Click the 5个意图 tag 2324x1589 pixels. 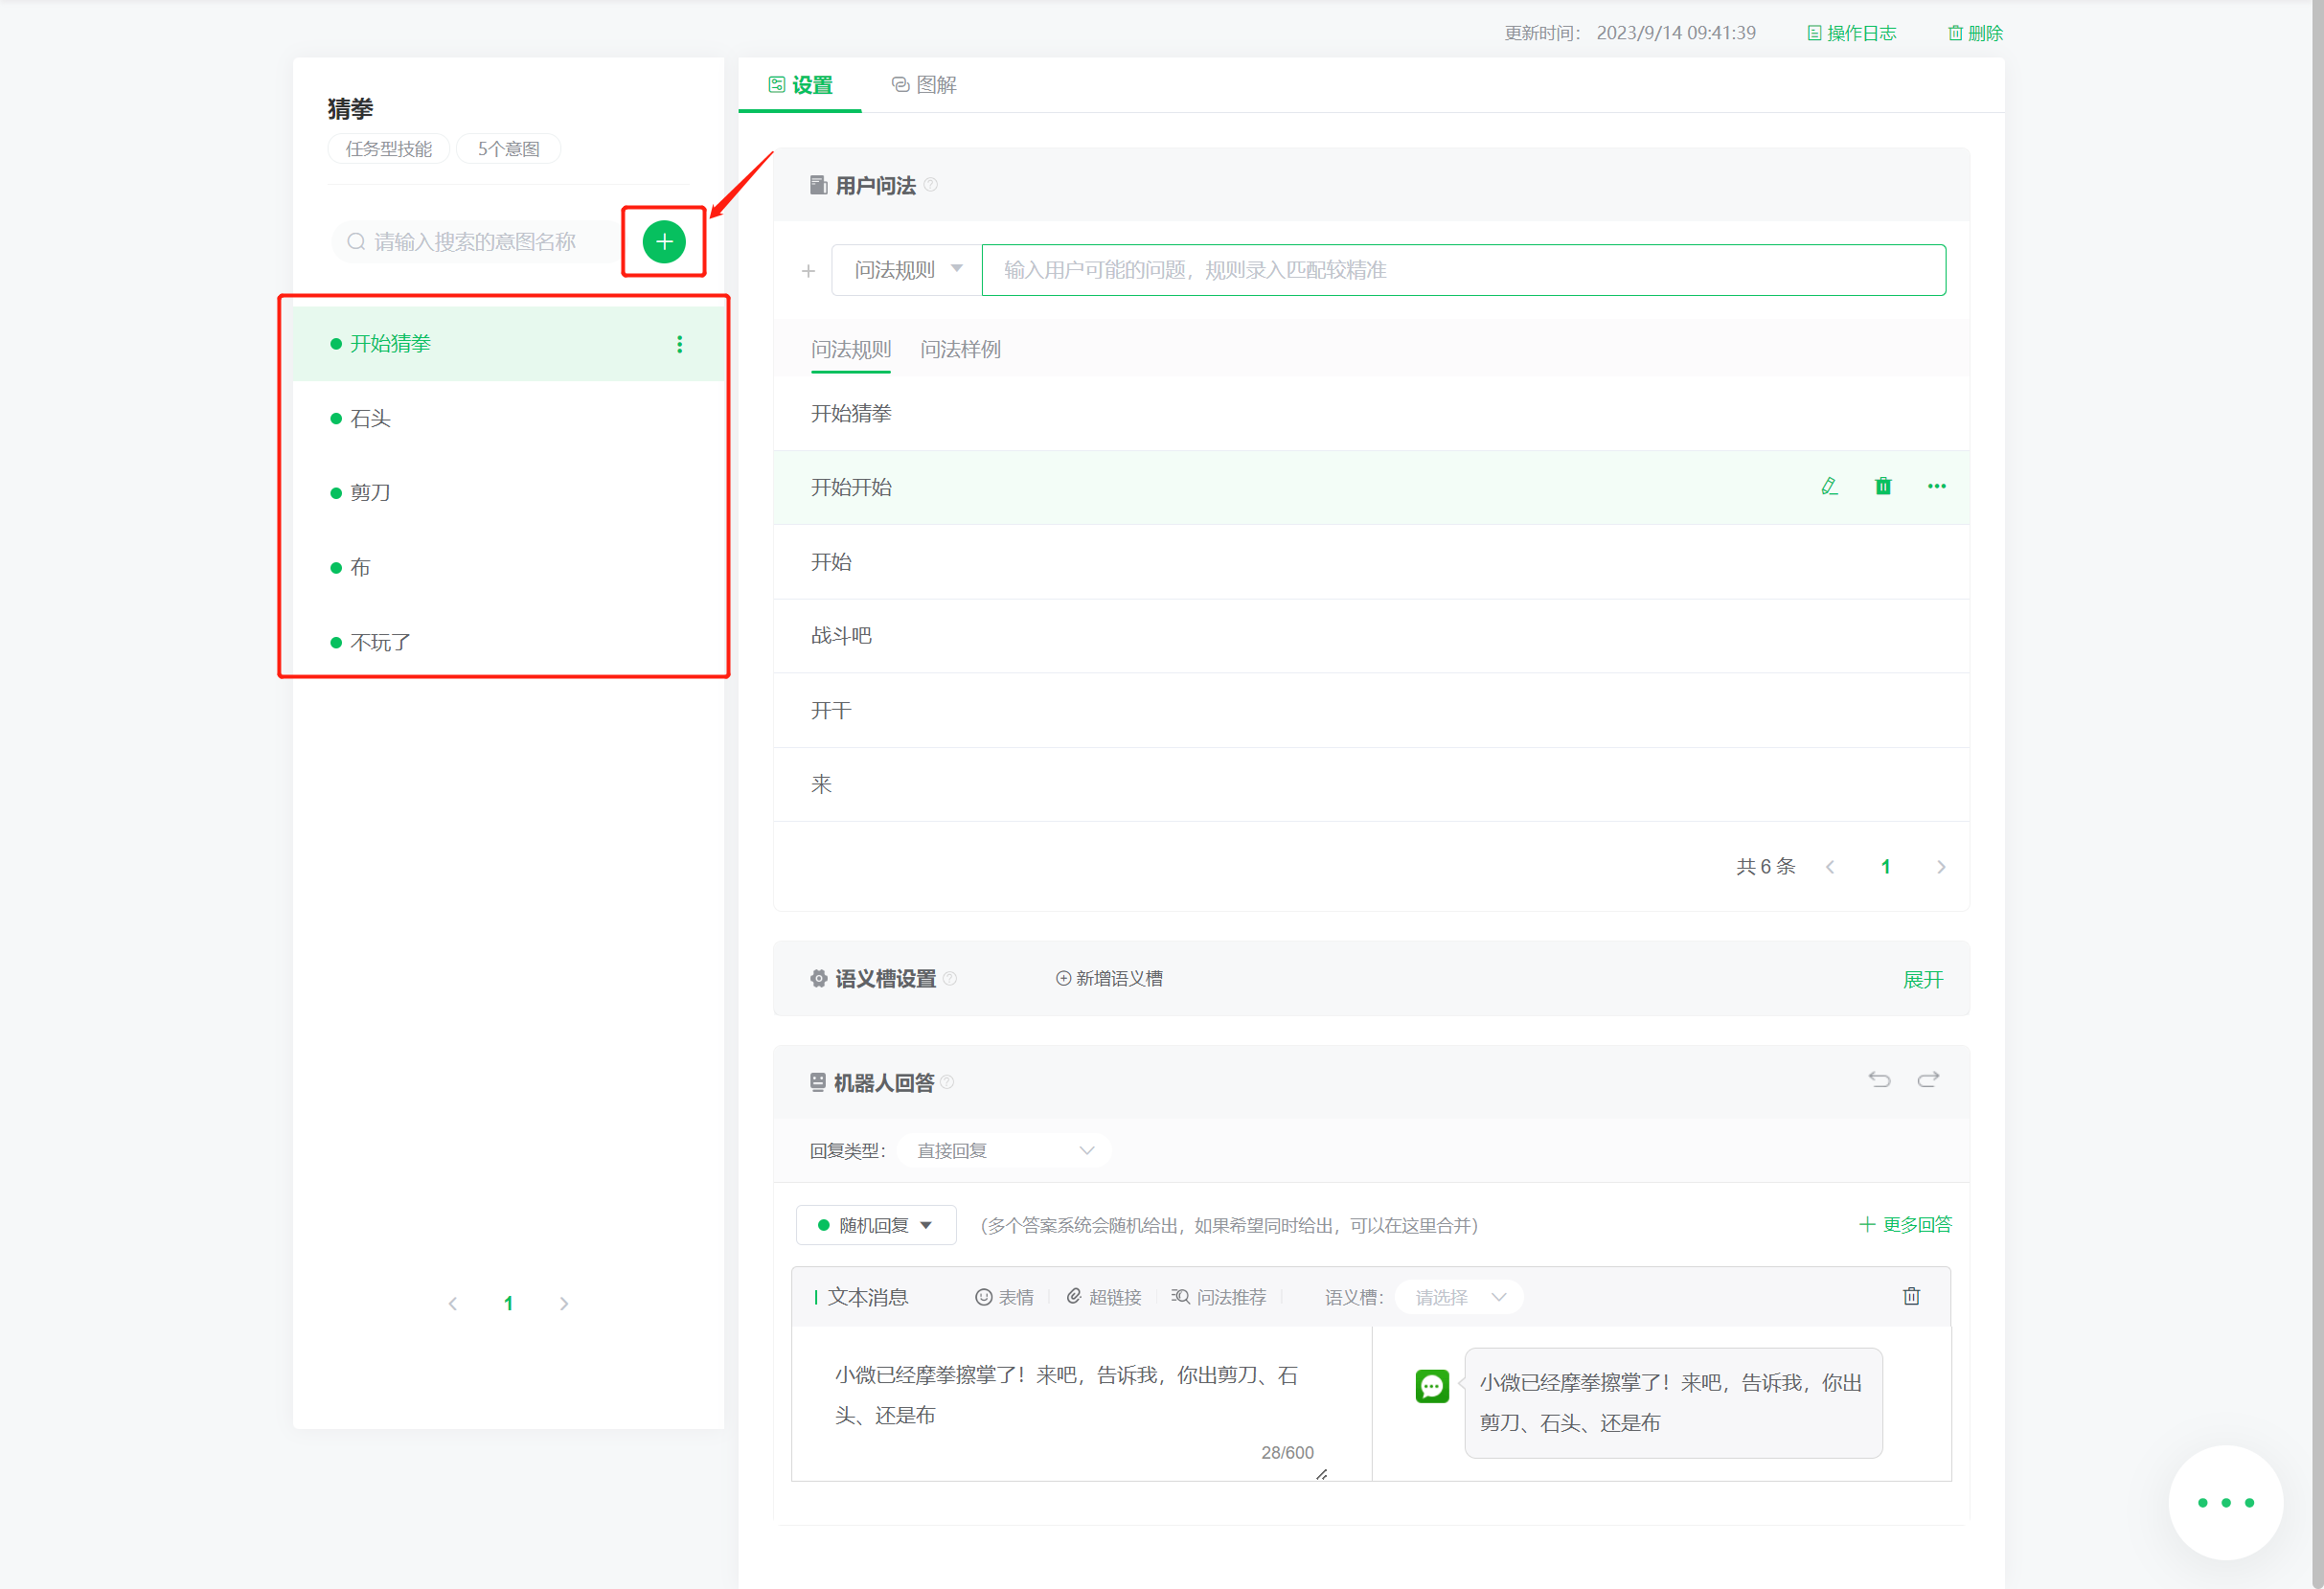point(508,149)
